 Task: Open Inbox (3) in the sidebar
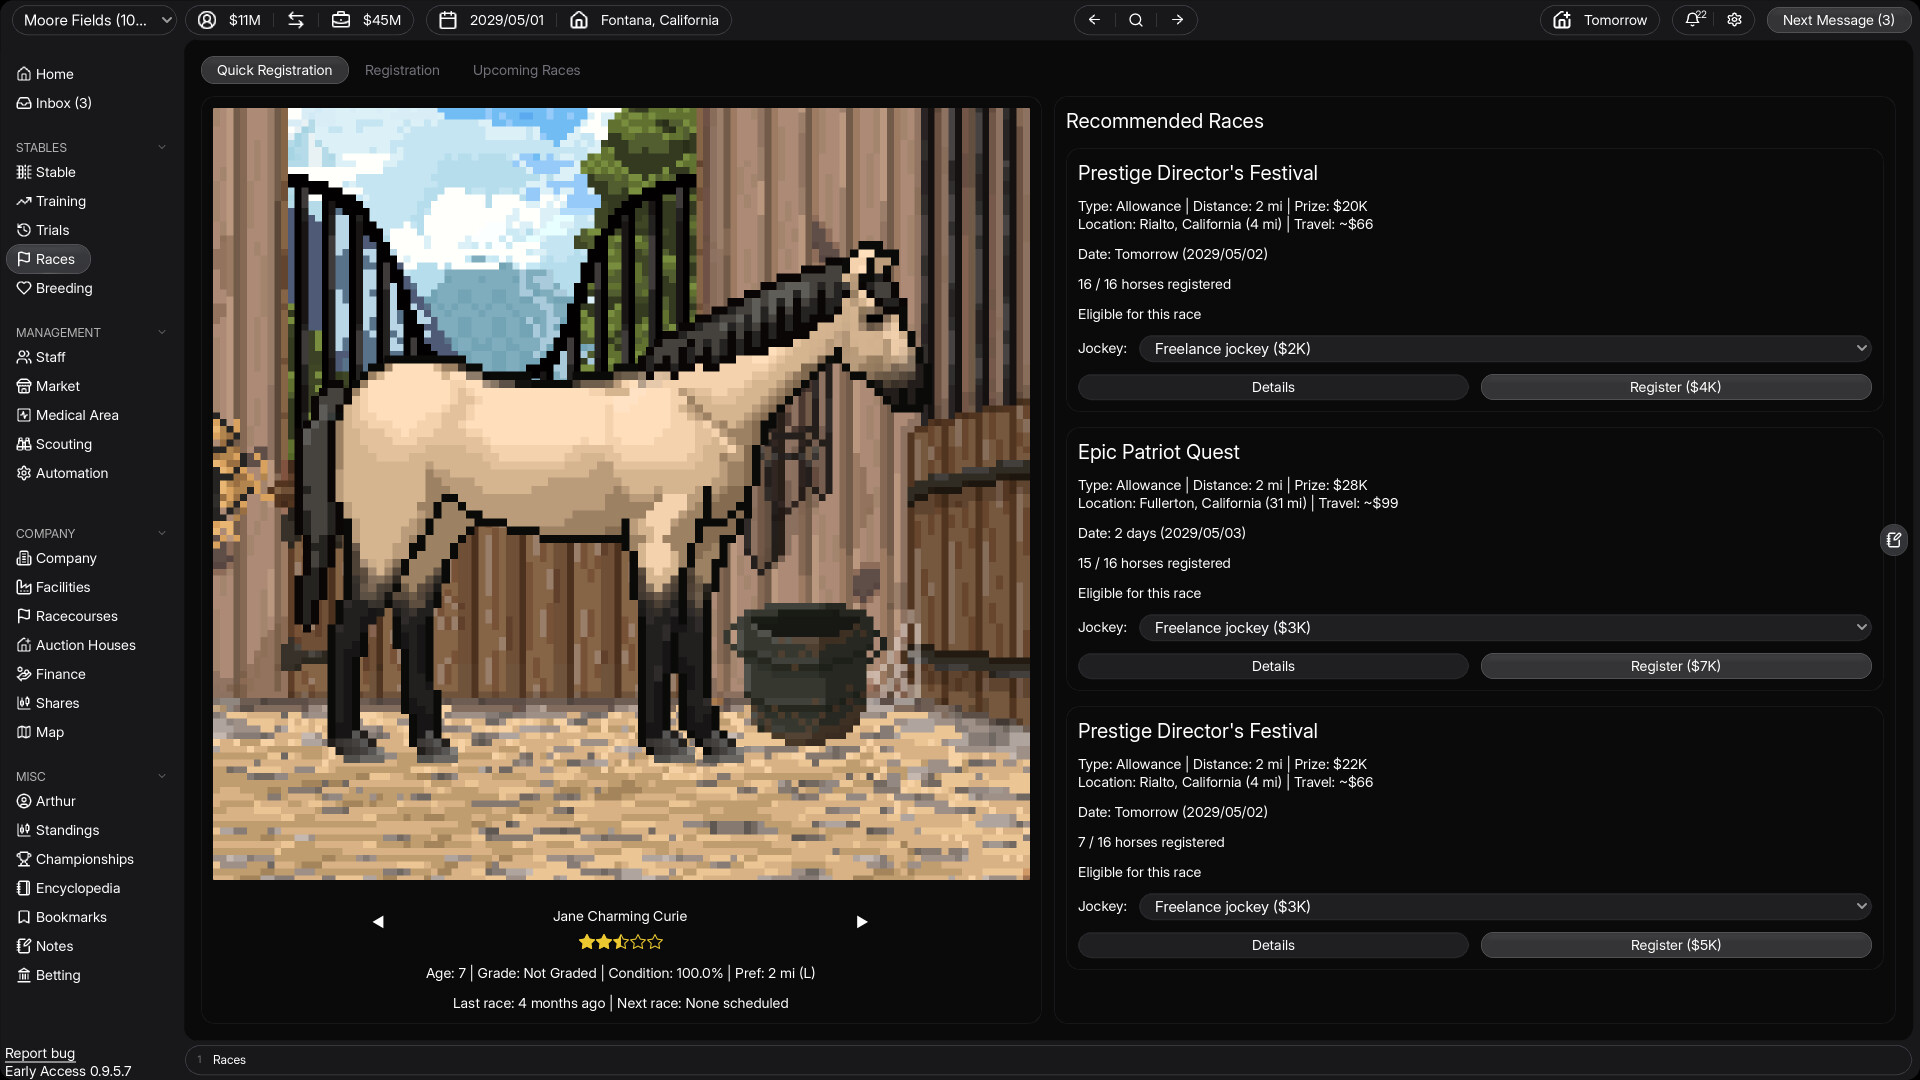click(x=54, y=103)
